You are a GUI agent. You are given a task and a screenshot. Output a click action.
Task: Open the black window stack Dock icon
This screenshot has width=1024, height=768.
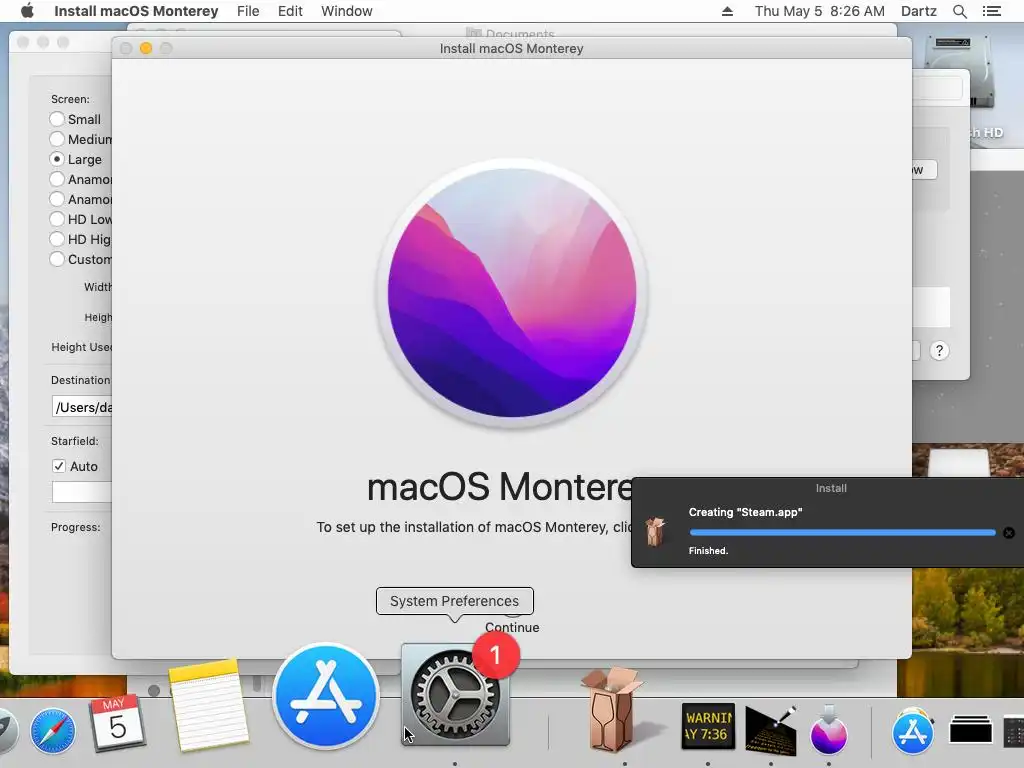pyautogui.click(x=970, y=730)
